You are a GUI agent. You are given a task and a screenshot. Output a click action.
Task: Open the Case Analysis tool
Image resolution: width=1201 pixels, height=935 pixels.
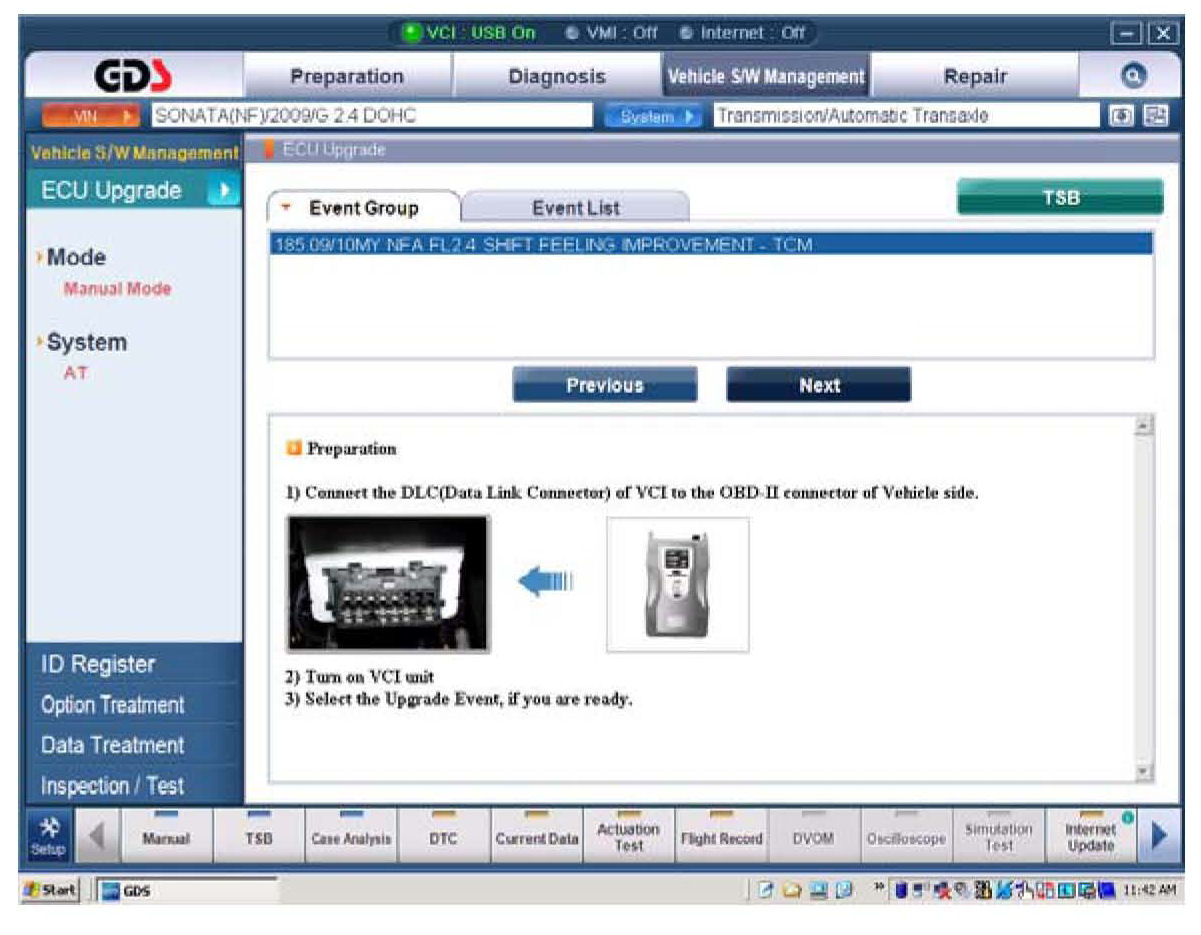pos(351,838)
